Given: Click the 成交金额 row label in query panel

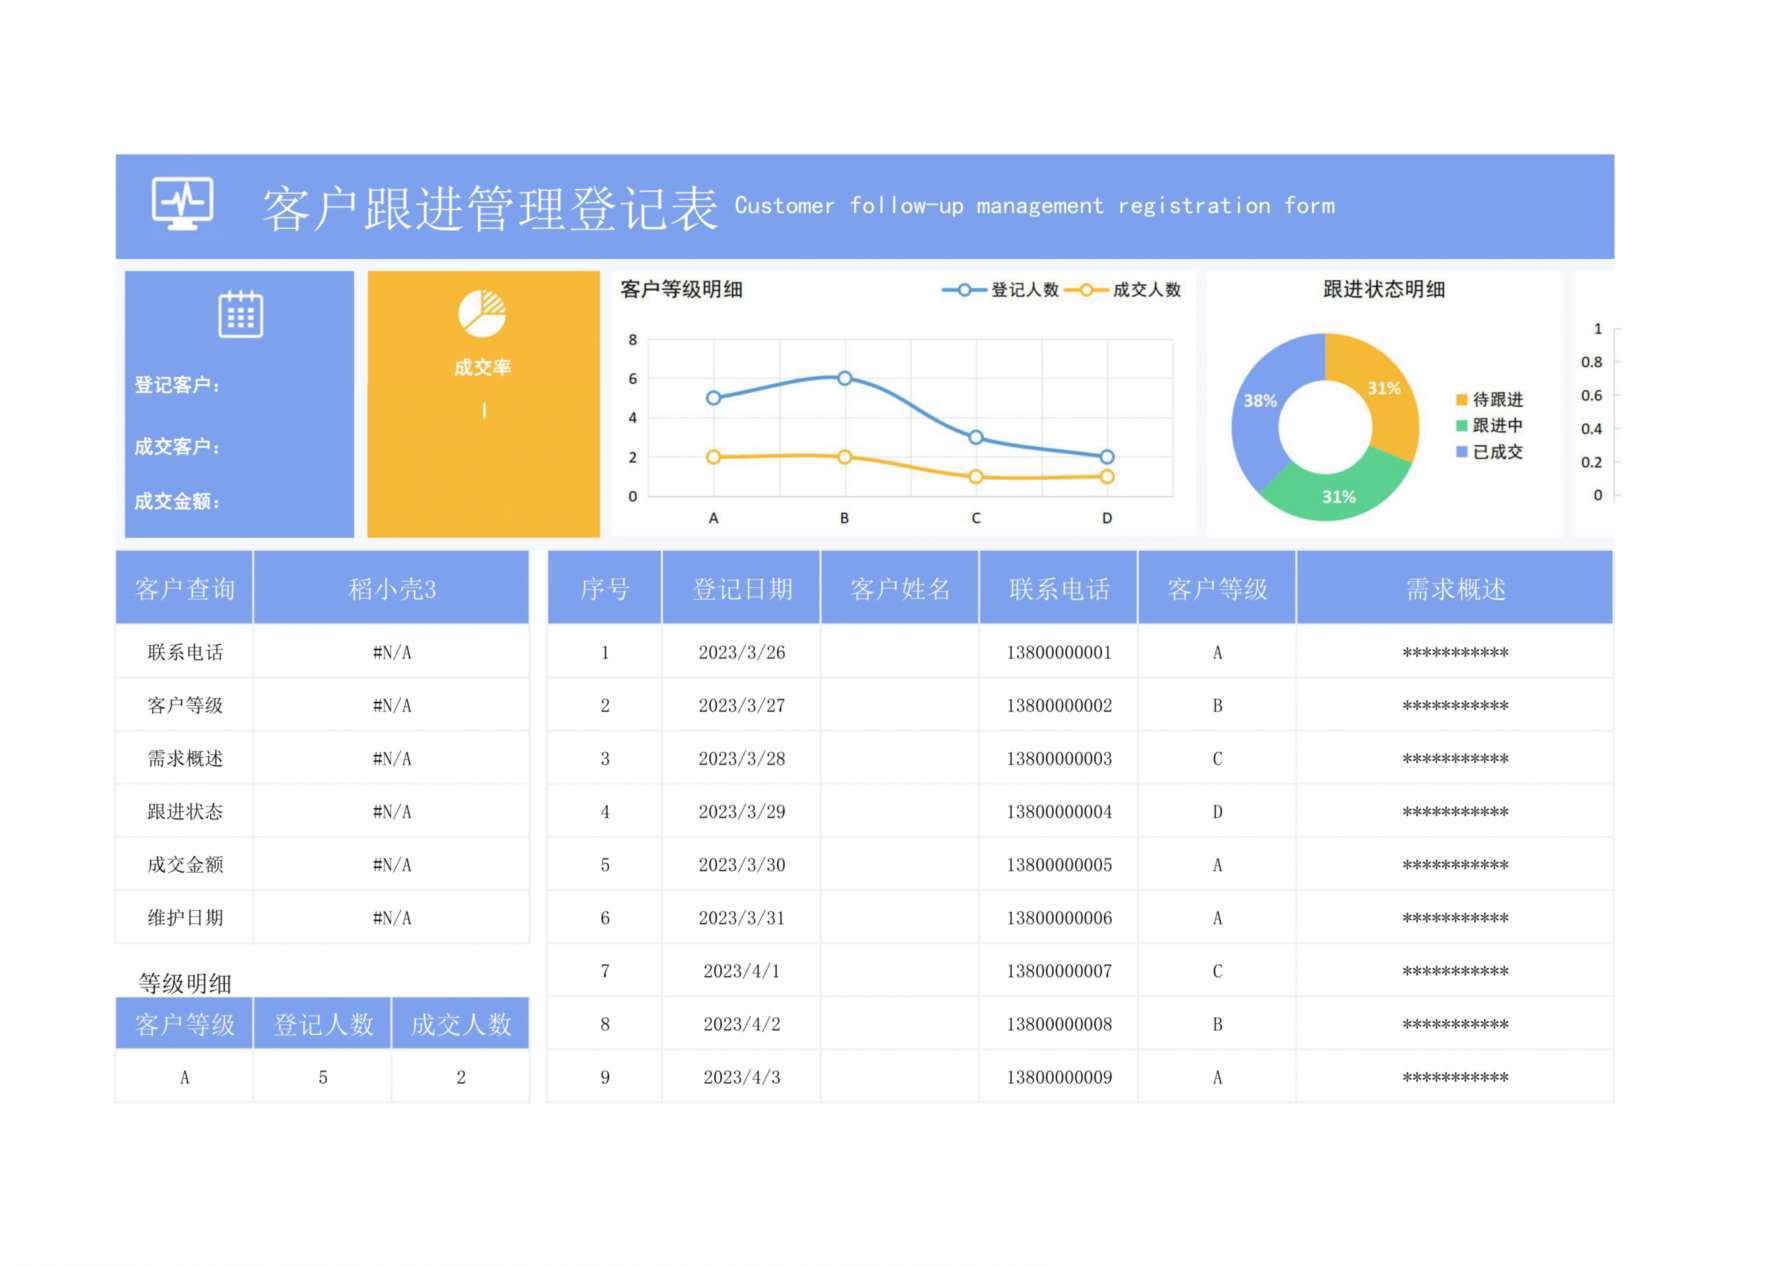Looking at the screenshot, I should pos(185,864).
